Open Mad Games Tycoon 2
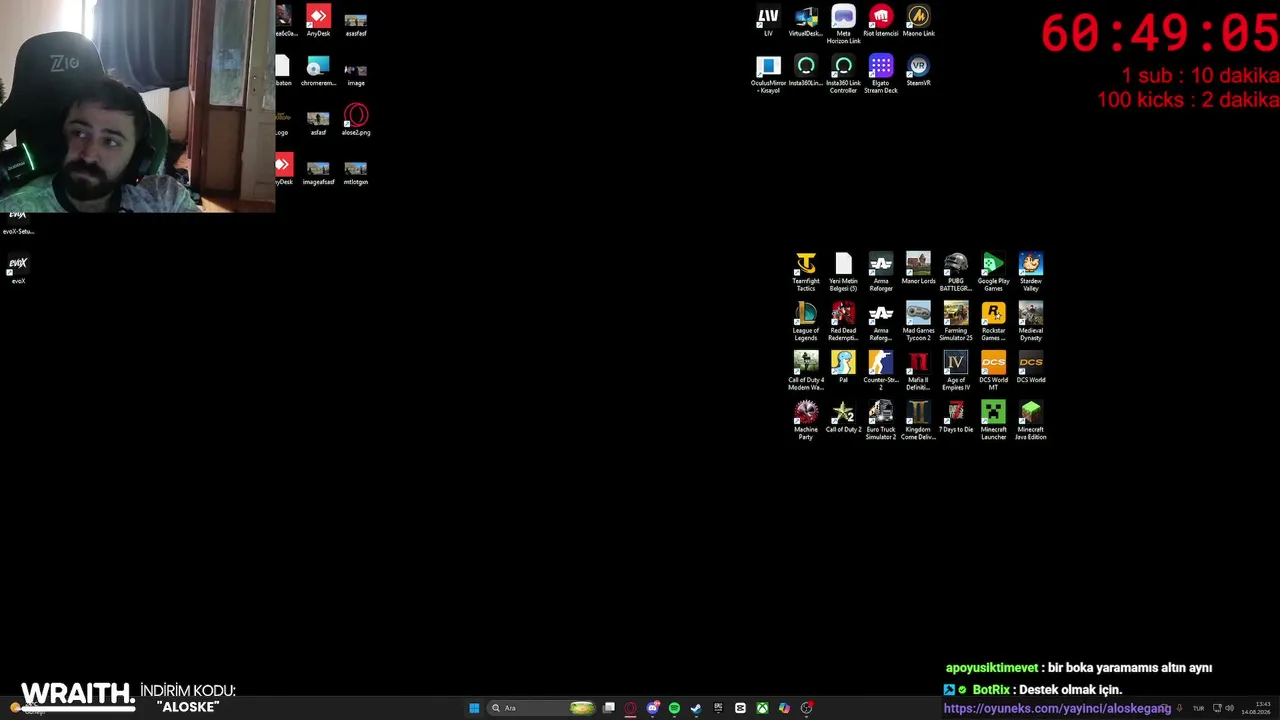This screenshot has width=1280, height=720. [x=918, y=321]
